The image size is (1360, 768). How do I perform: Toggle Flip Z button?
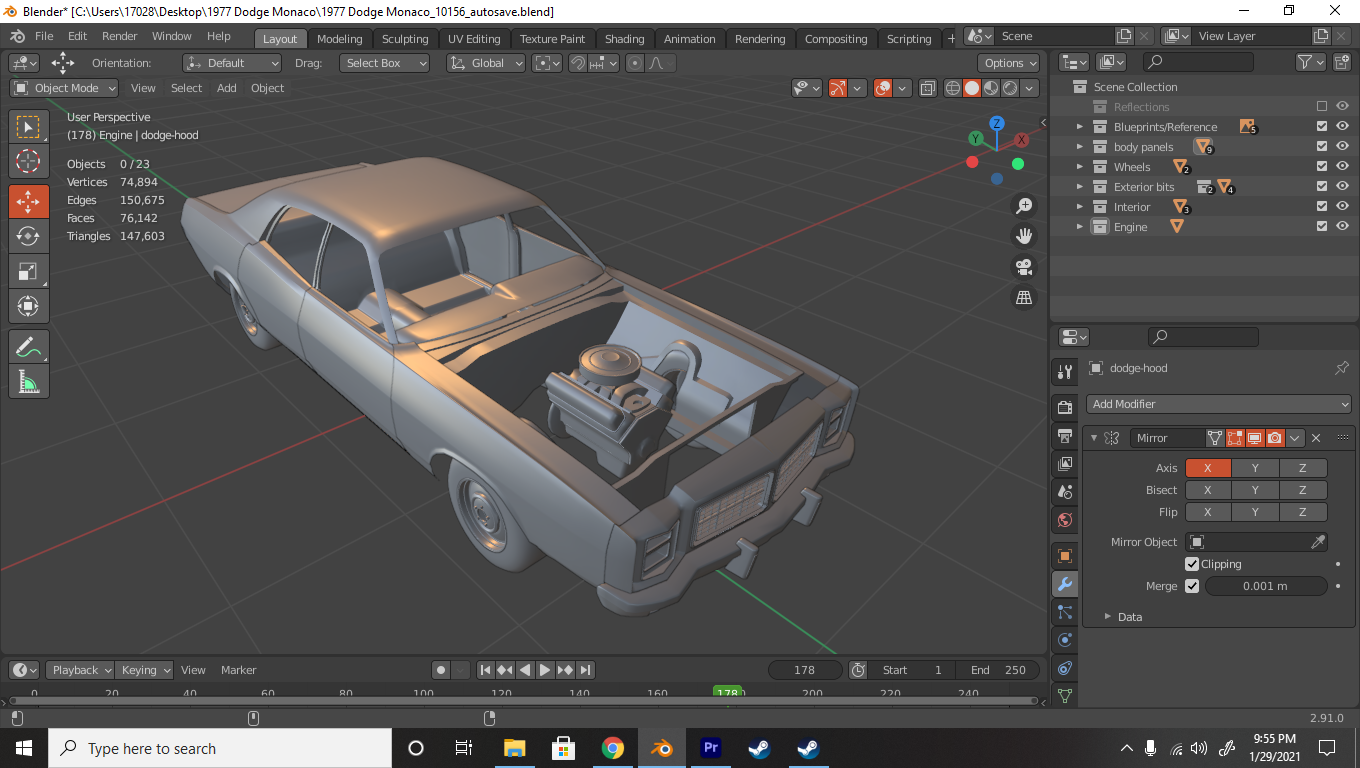tap(1303, 512)
